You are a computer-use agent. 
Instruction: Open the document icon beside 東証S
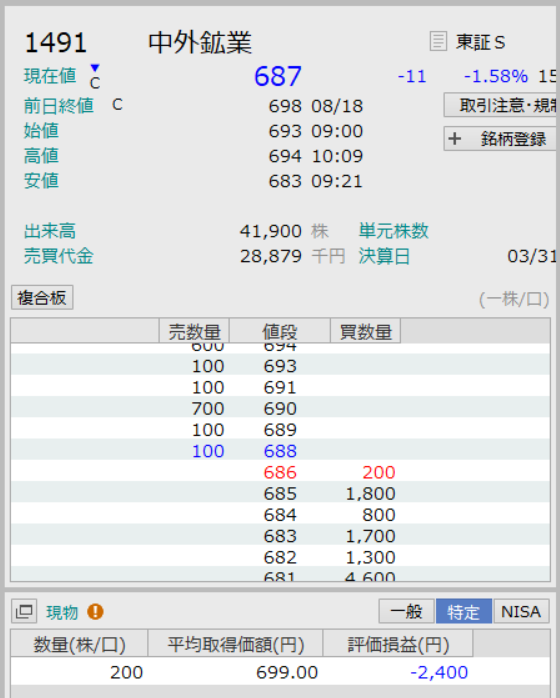tap(438, 41)
